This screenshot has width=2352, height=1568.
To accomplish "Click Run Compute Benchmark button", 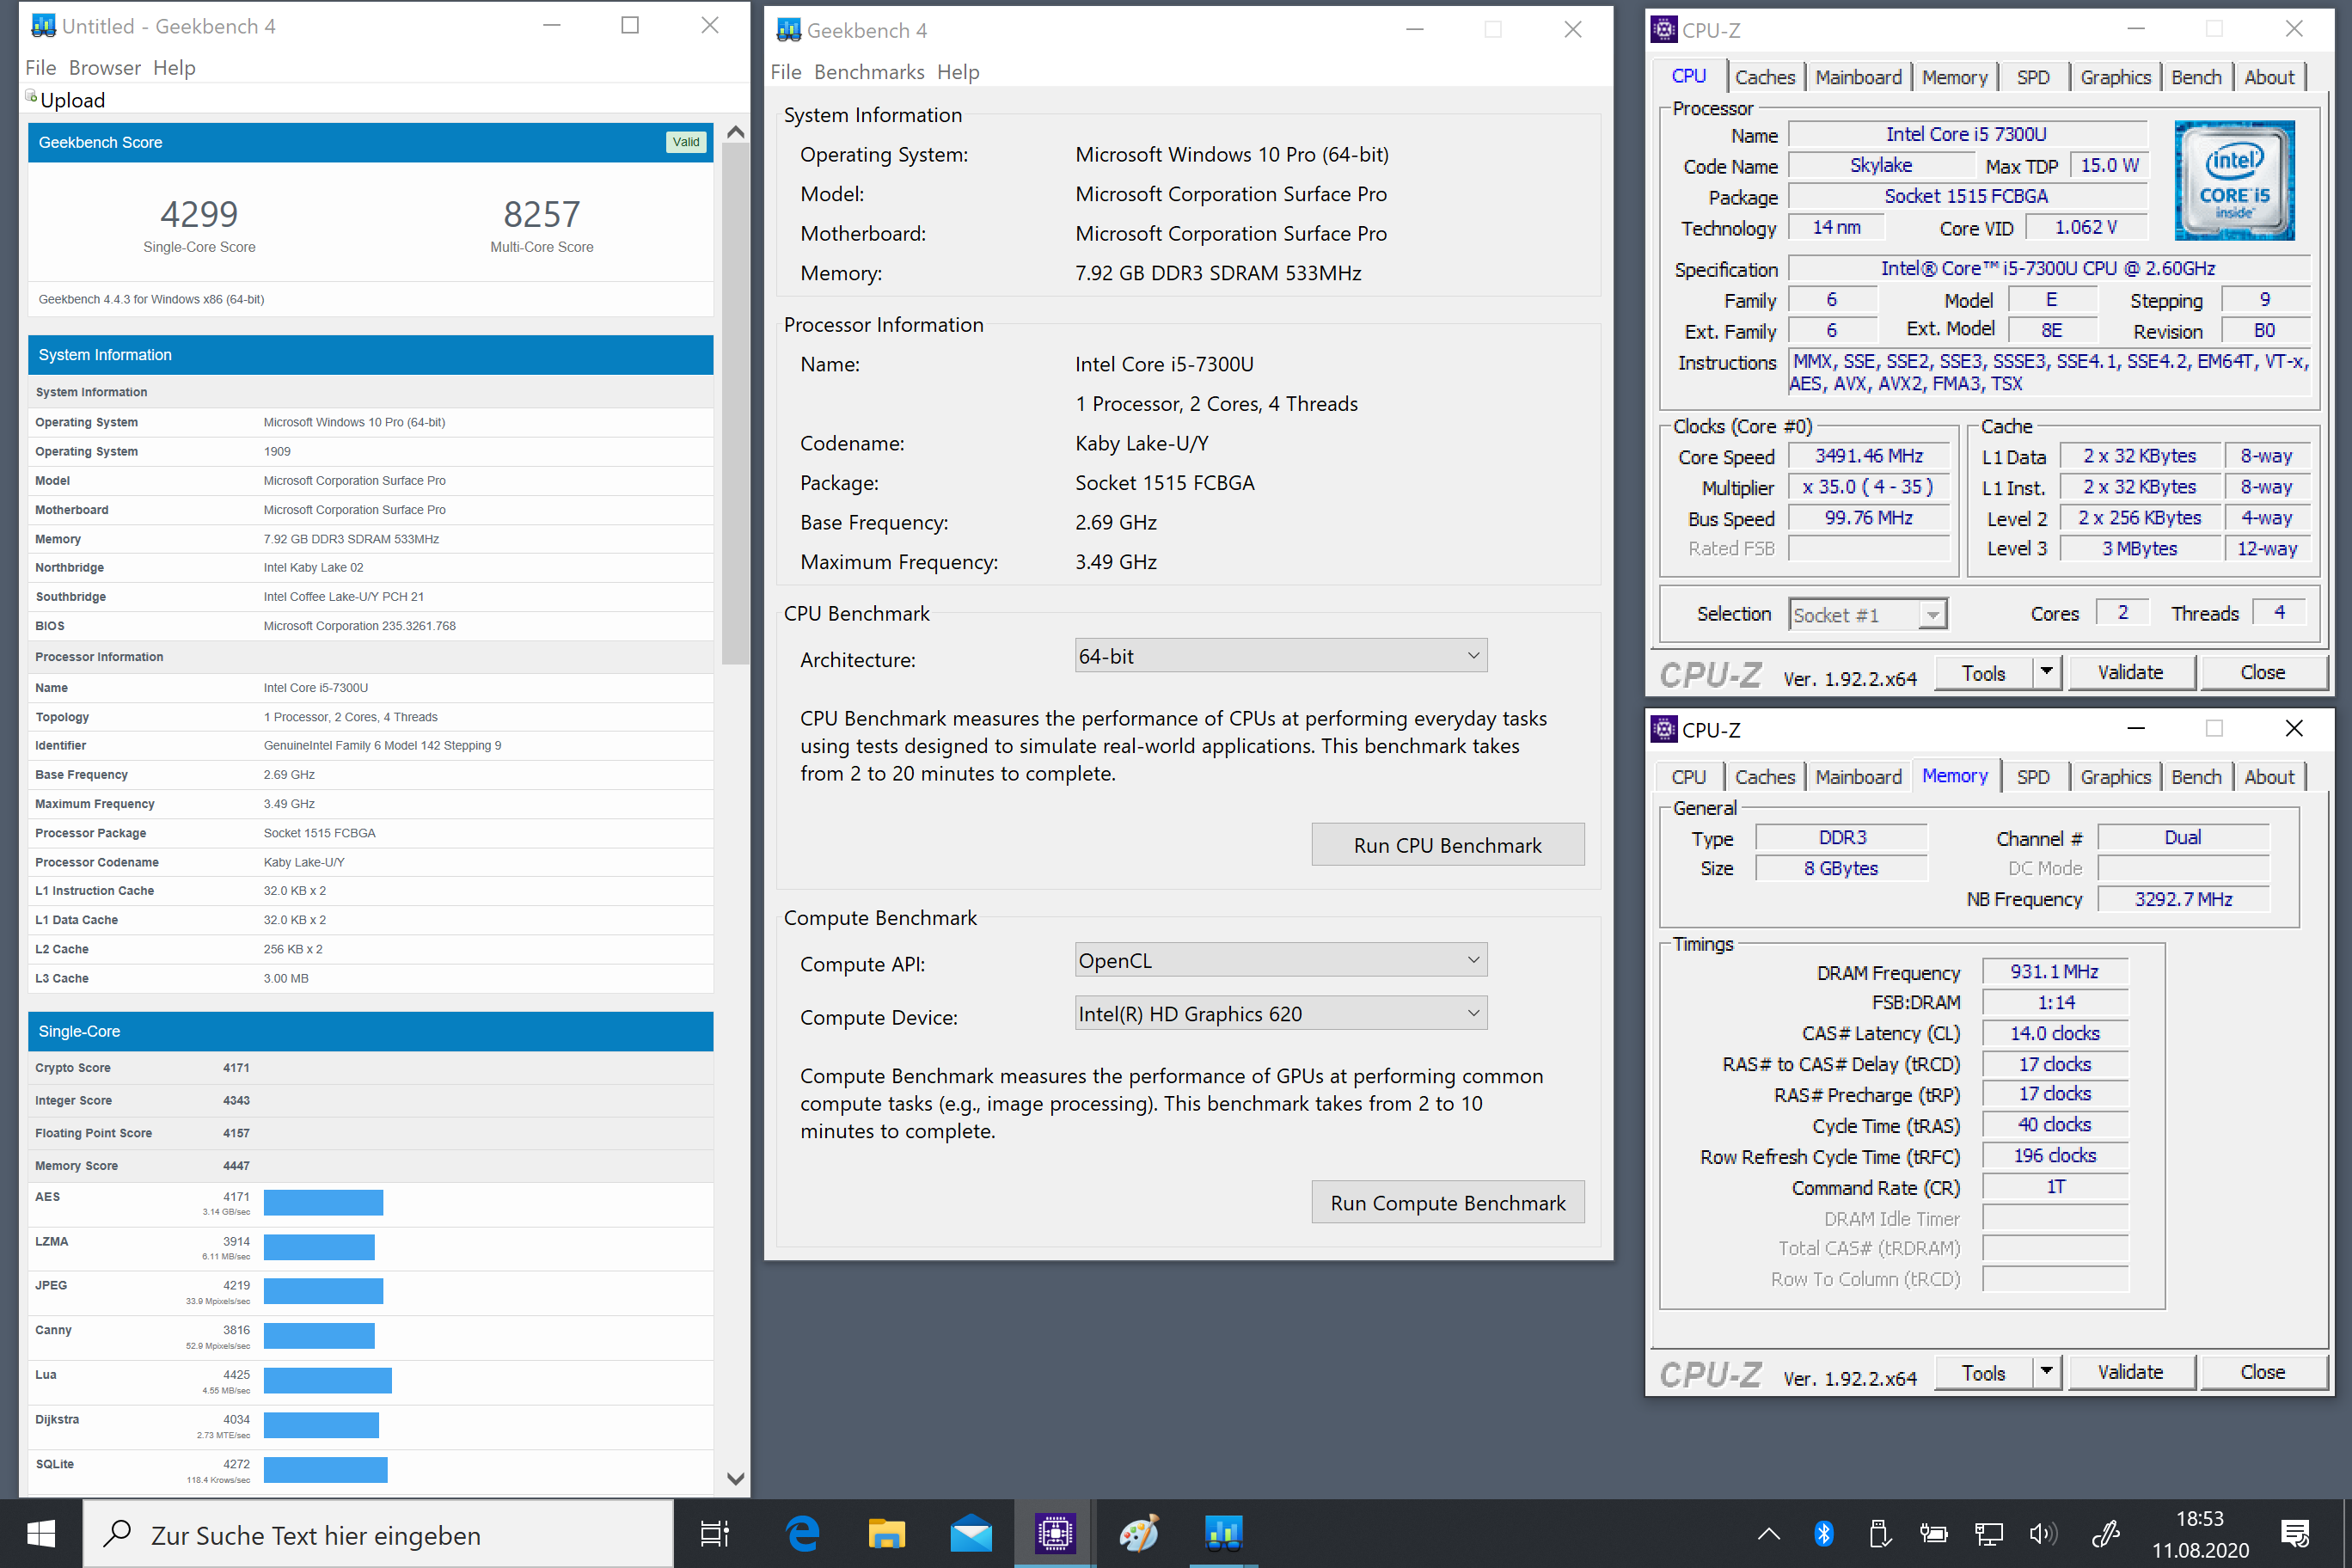I will (1447, 1203).
